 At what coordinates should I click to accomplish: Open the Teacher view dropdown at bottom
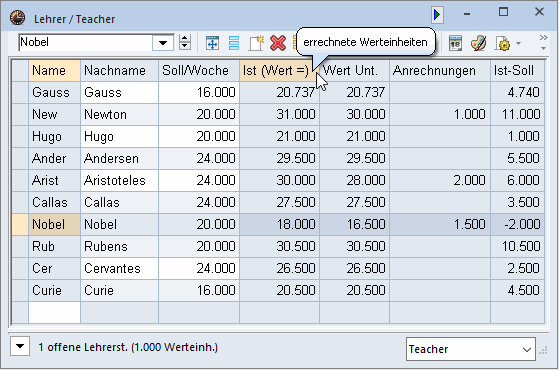coord(471,349)
